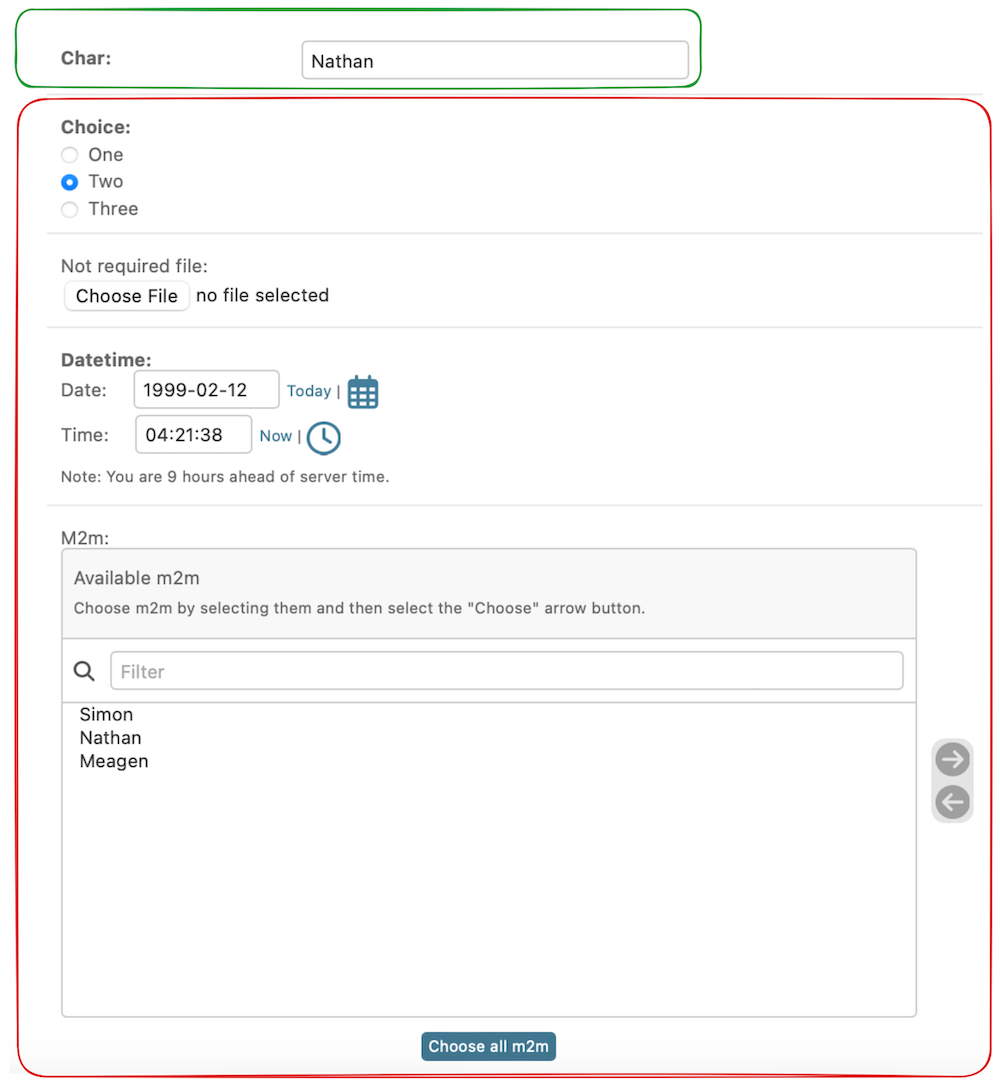Select Simon in available m2m list

(106, 715)
